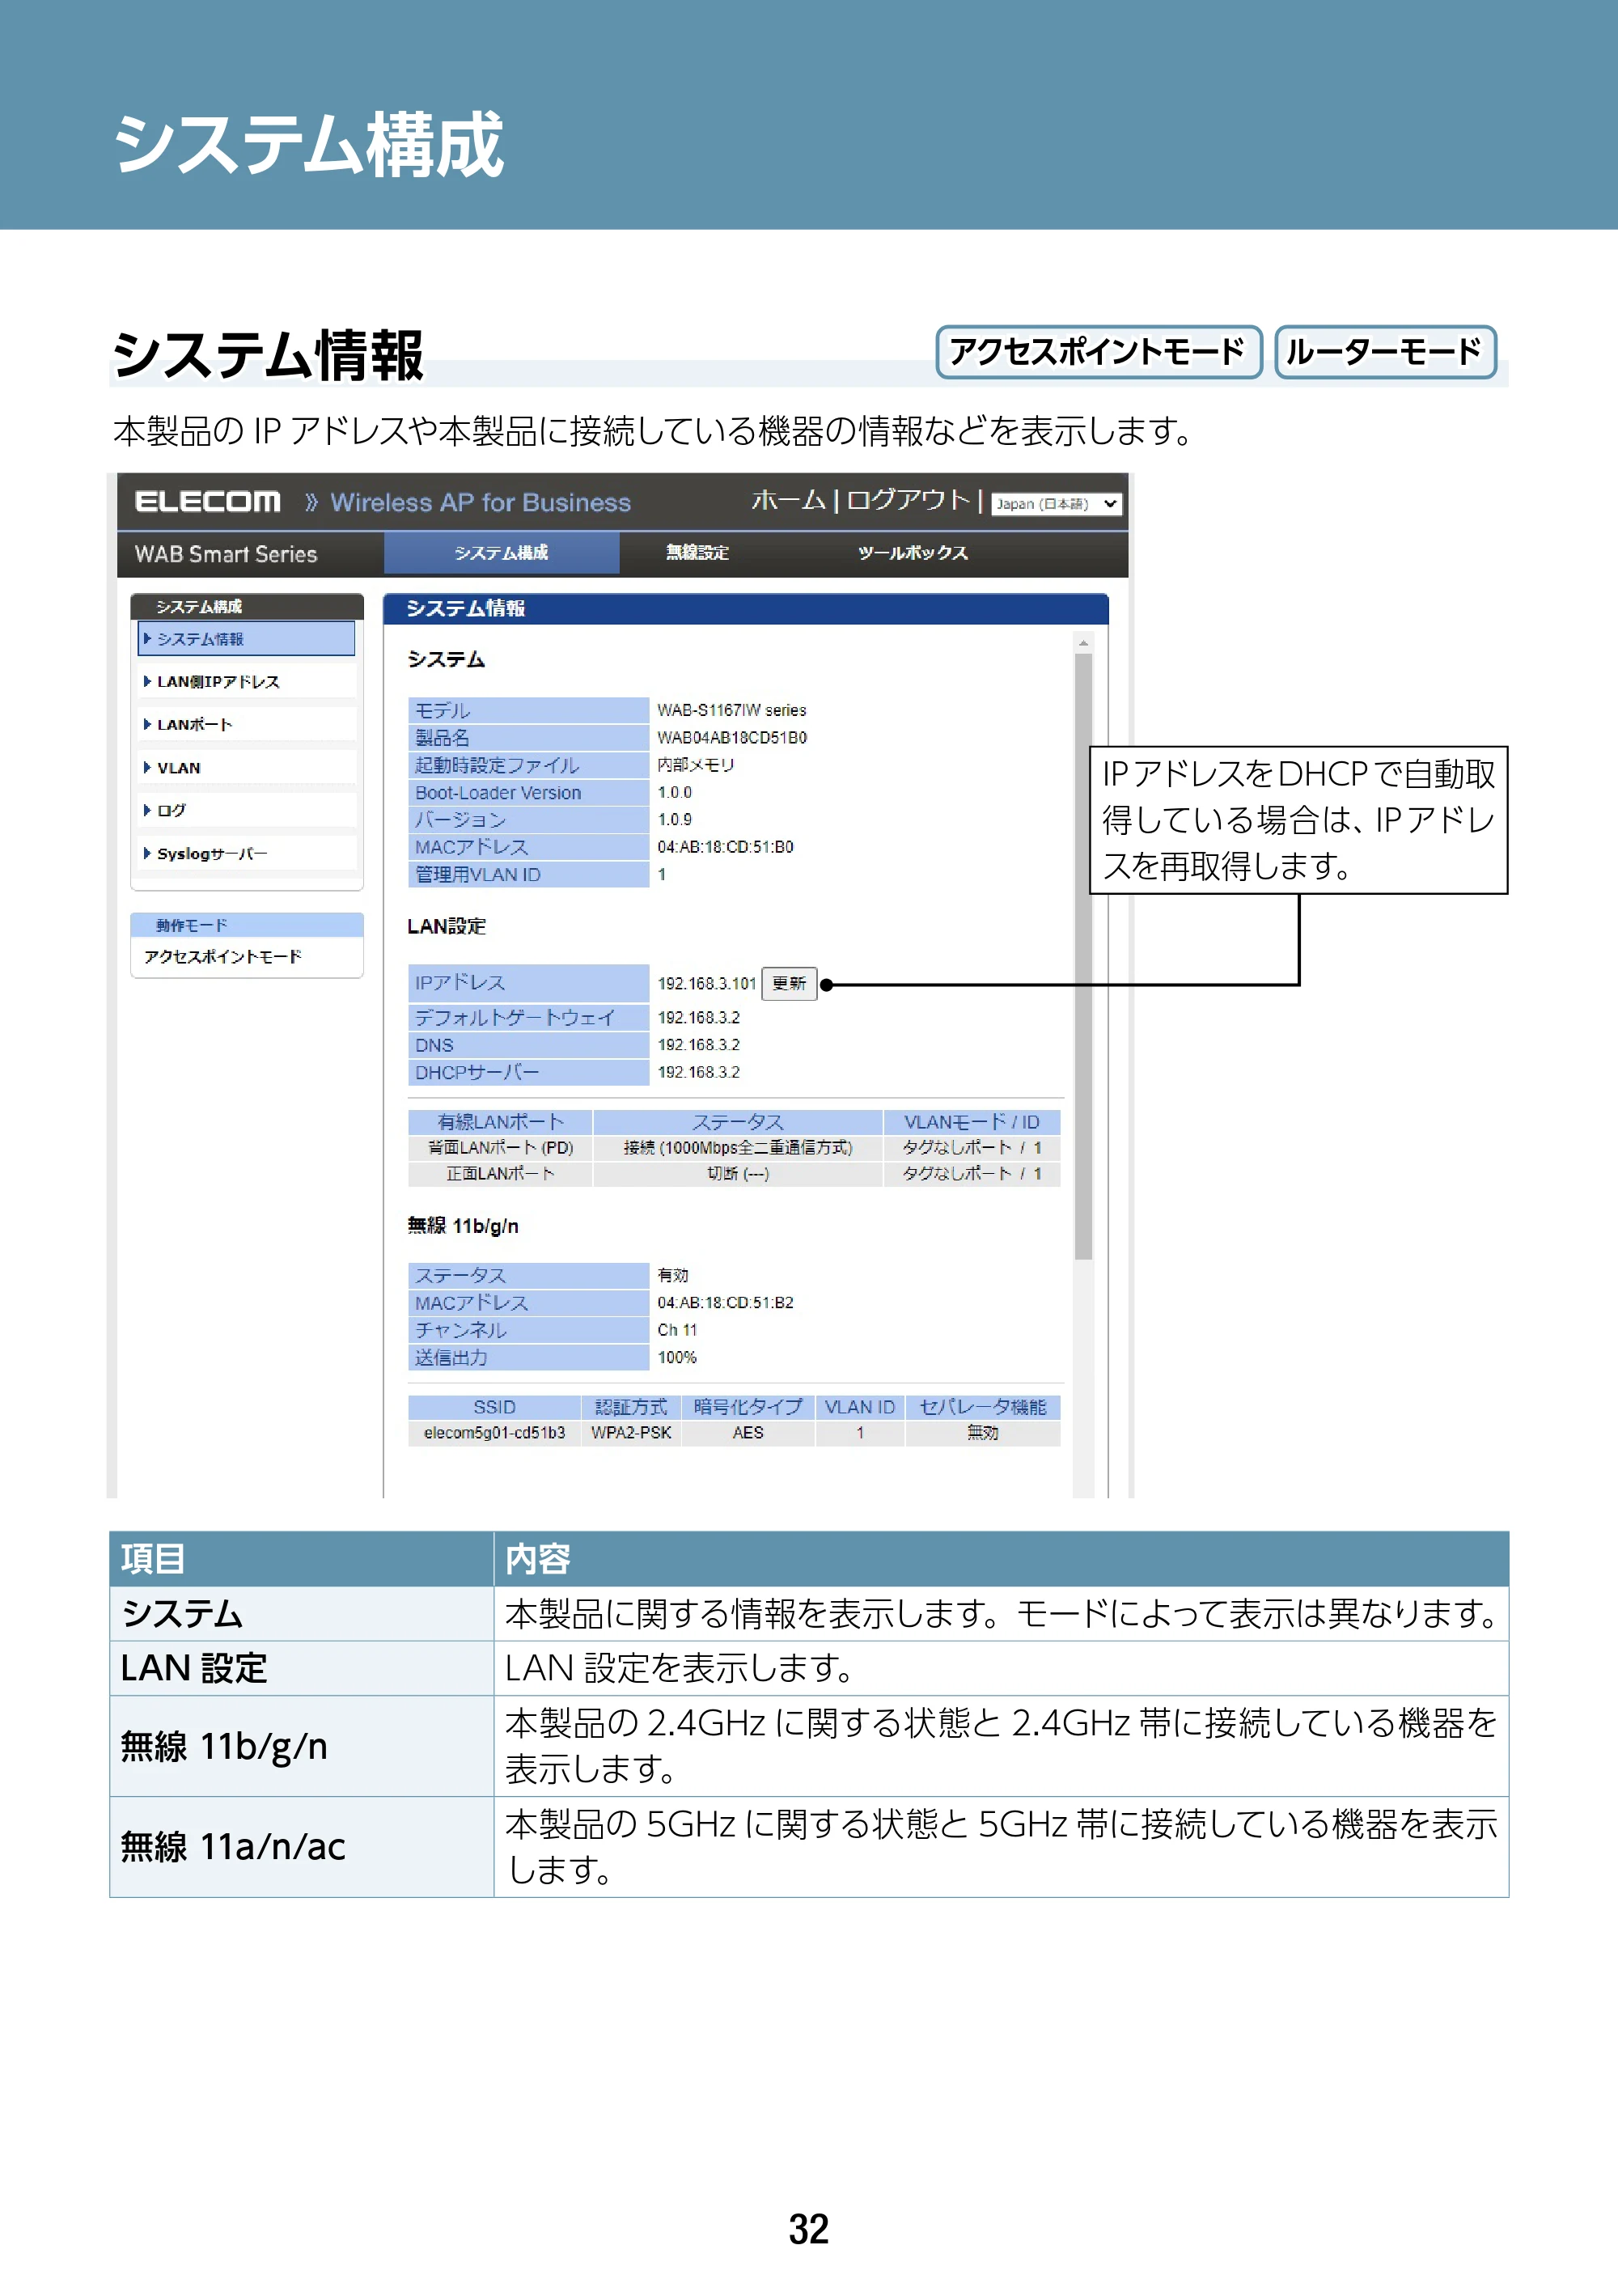Click the アクセスポイントモード badge
Image resolution: width=1618 pixels, height=2296 pixels.
click(x=1098, y=352)
